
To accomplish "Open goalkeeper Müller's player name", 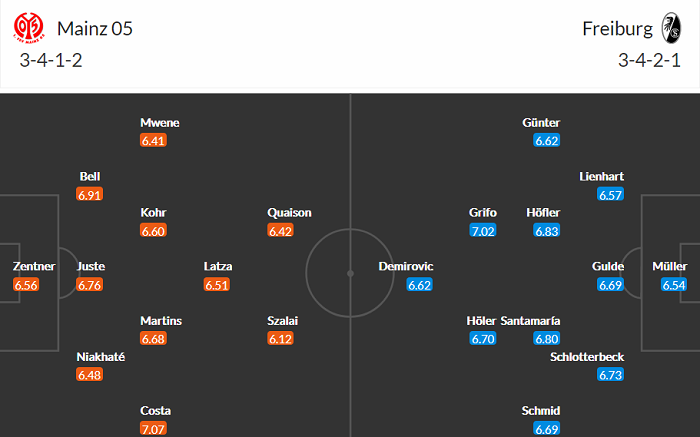I will pos(669,267).
